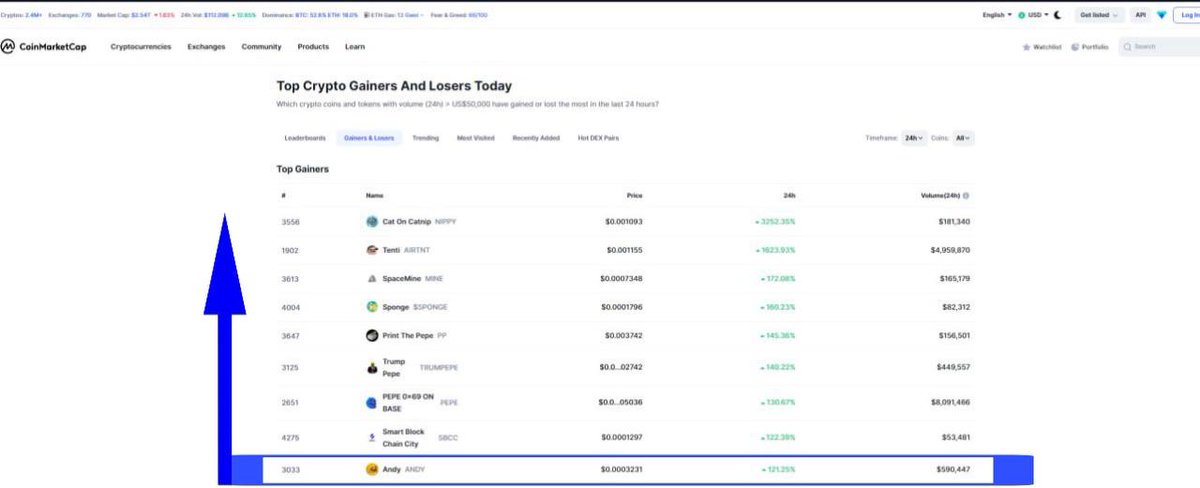1200x488 pixels.
Task: Switch to the Leaderboards tab
Action: (305, 138)
